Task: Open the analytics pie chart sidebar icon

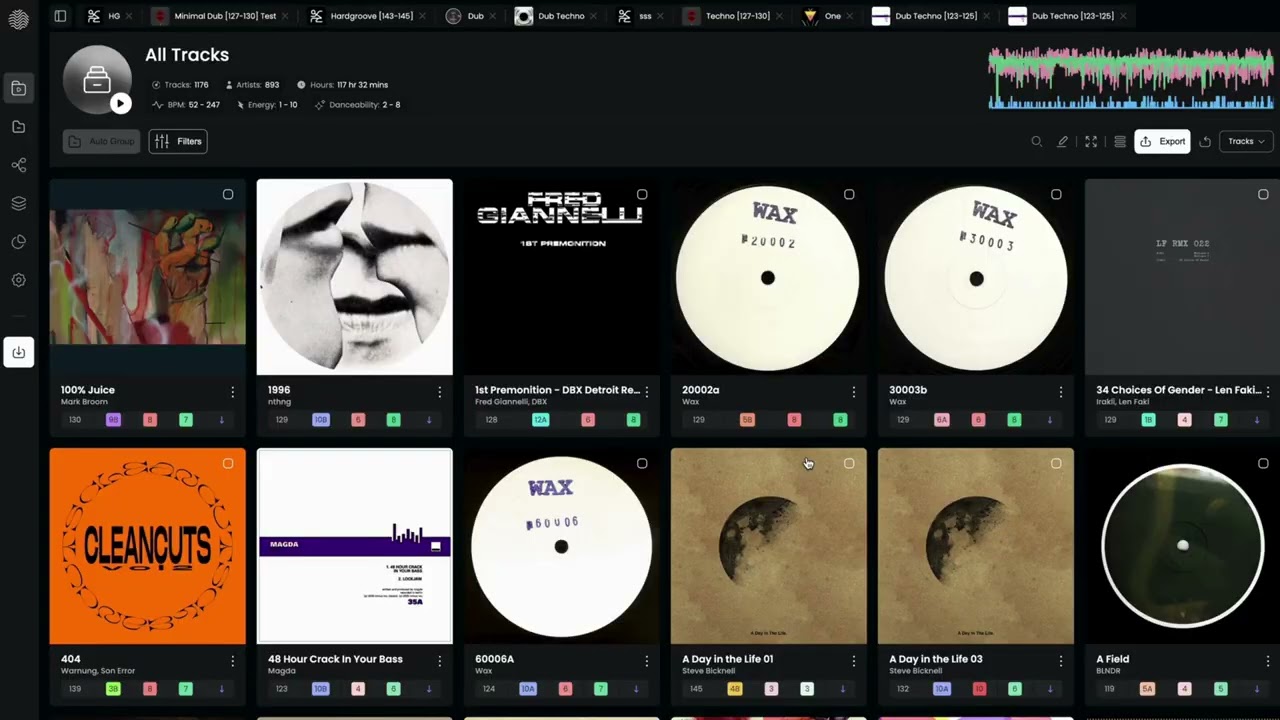Action: [x=18, y=242]
